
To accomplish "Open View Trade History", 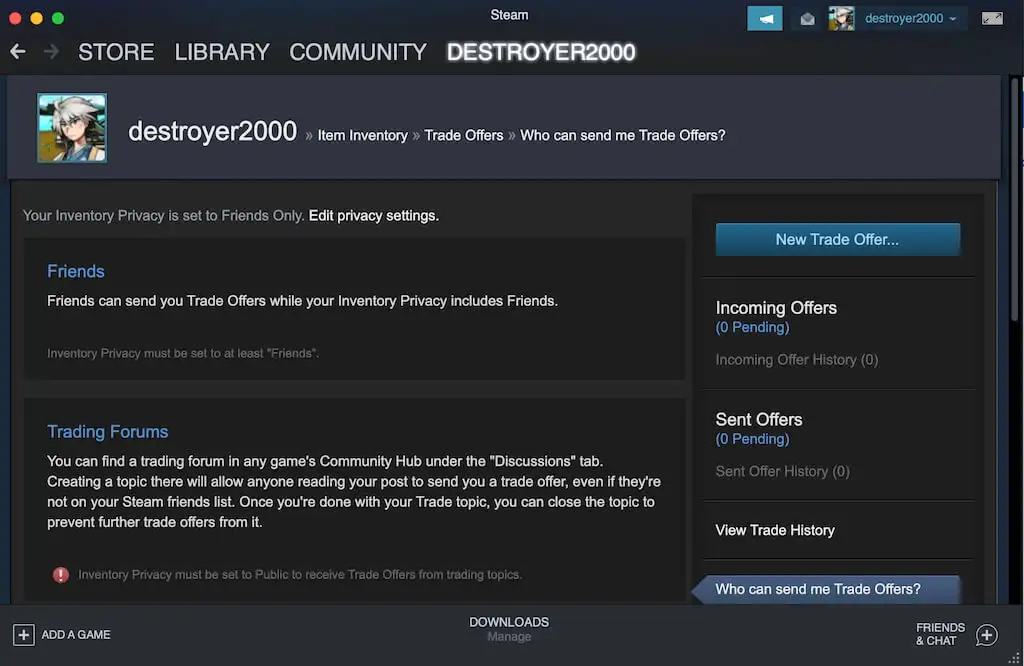I will pos(775,530).
